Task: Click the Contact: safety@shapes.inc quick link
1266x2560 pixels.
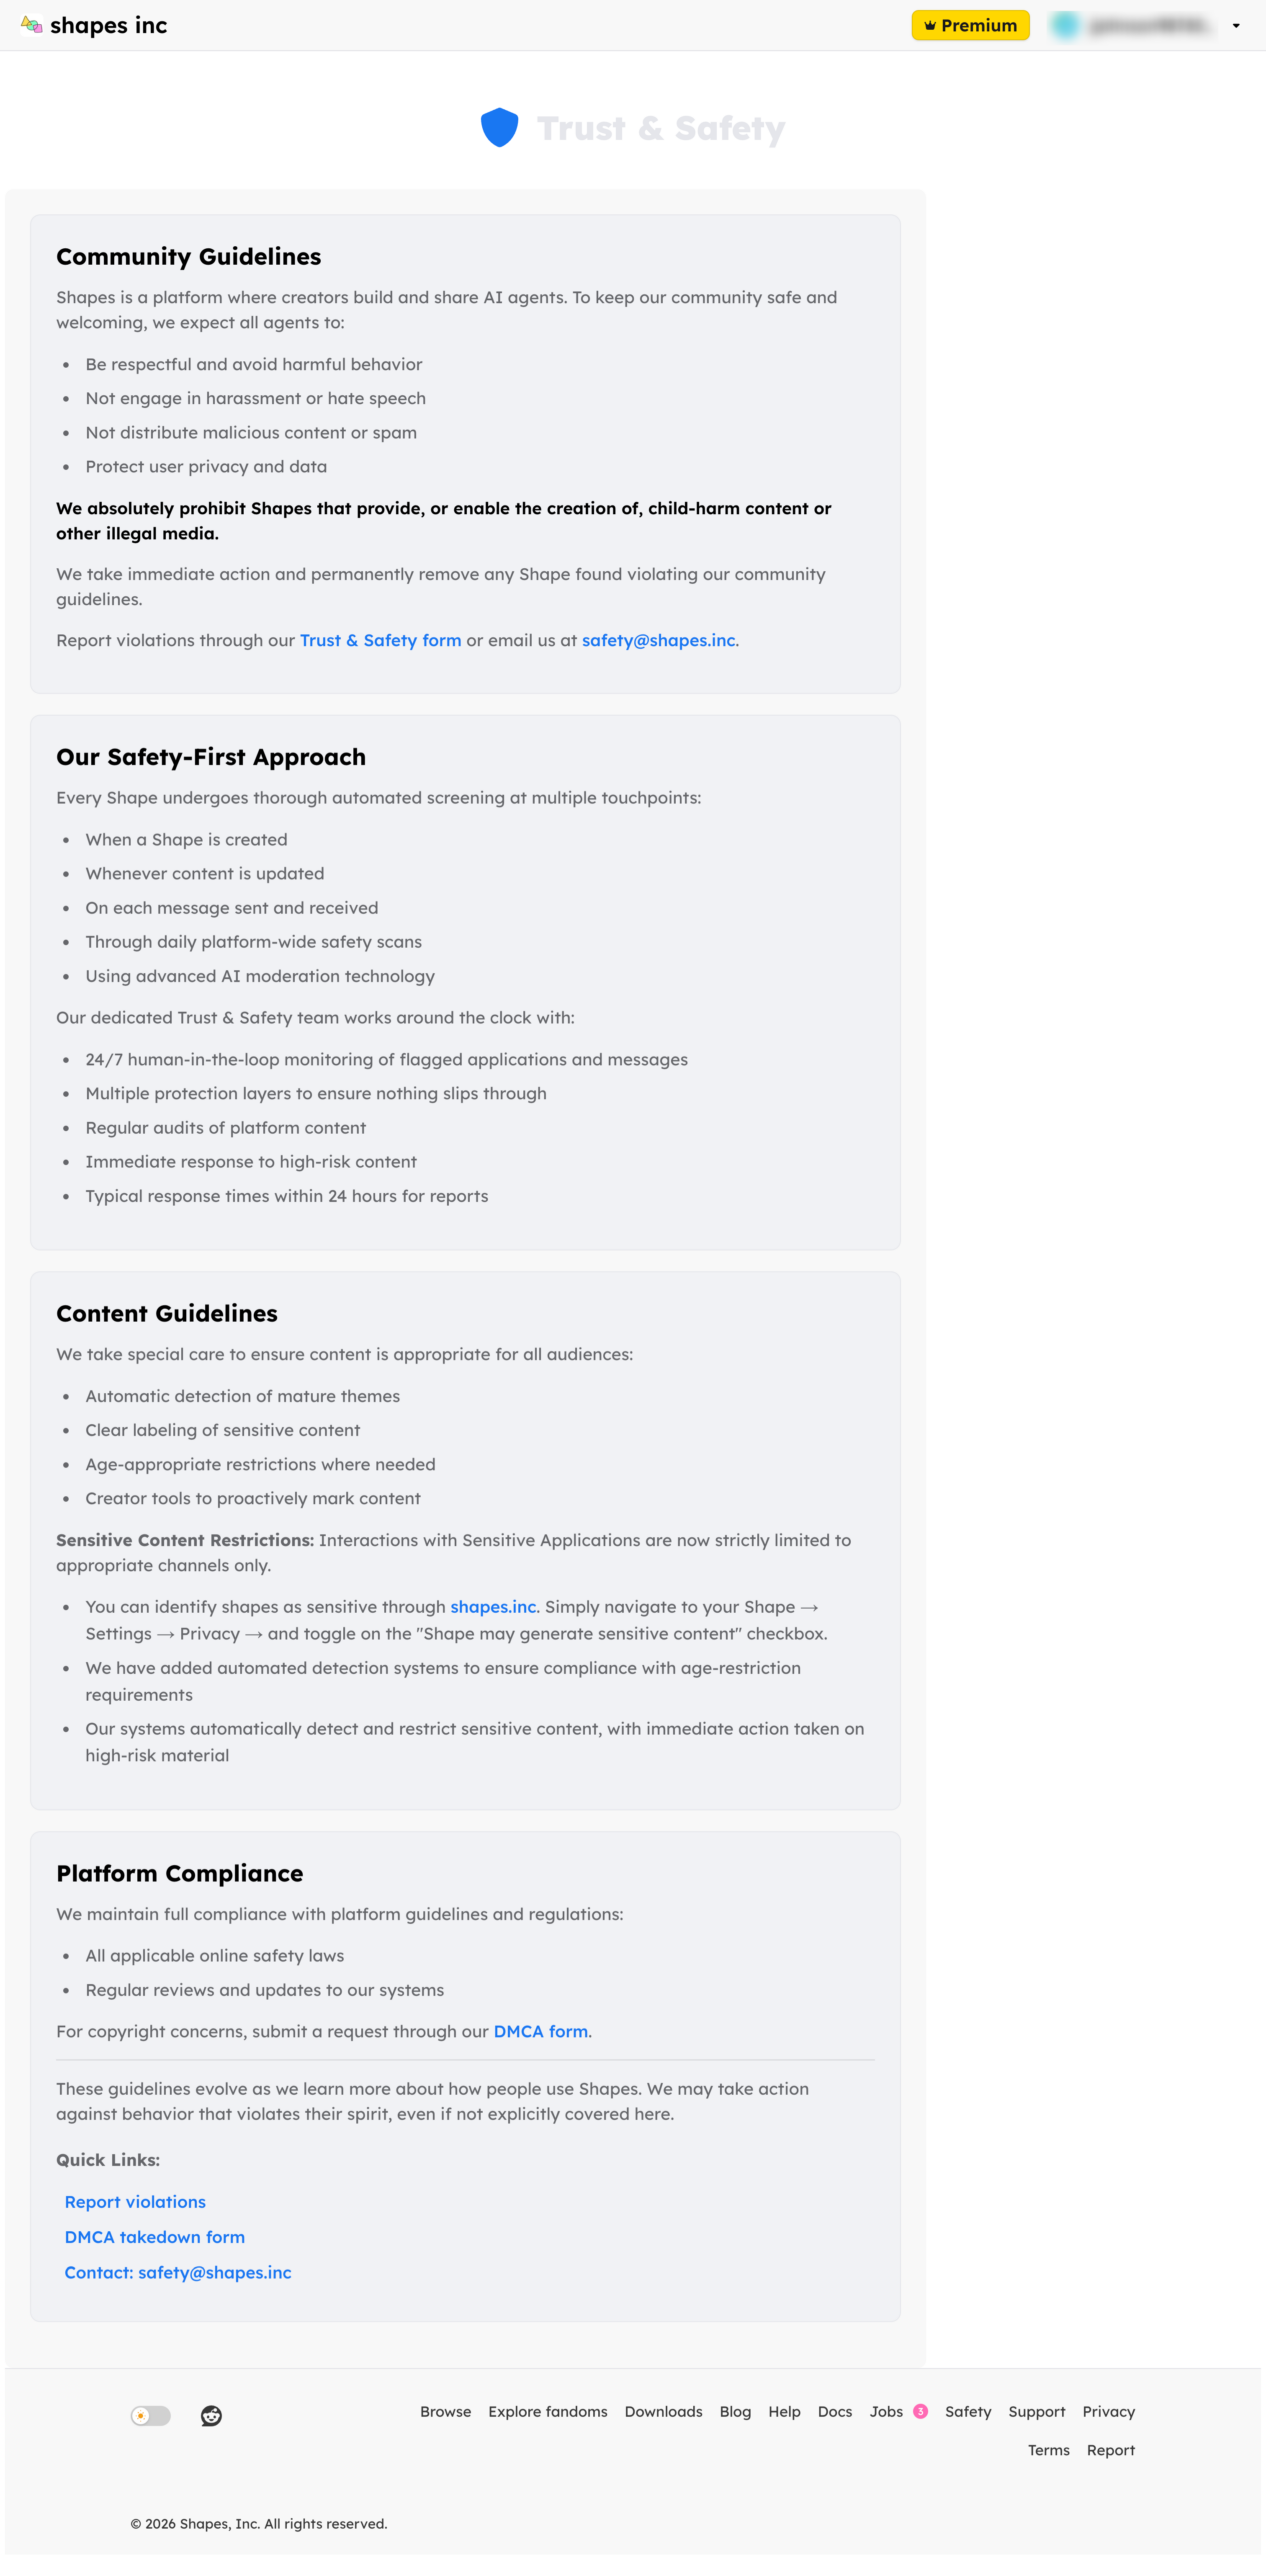Action: 178,2272
